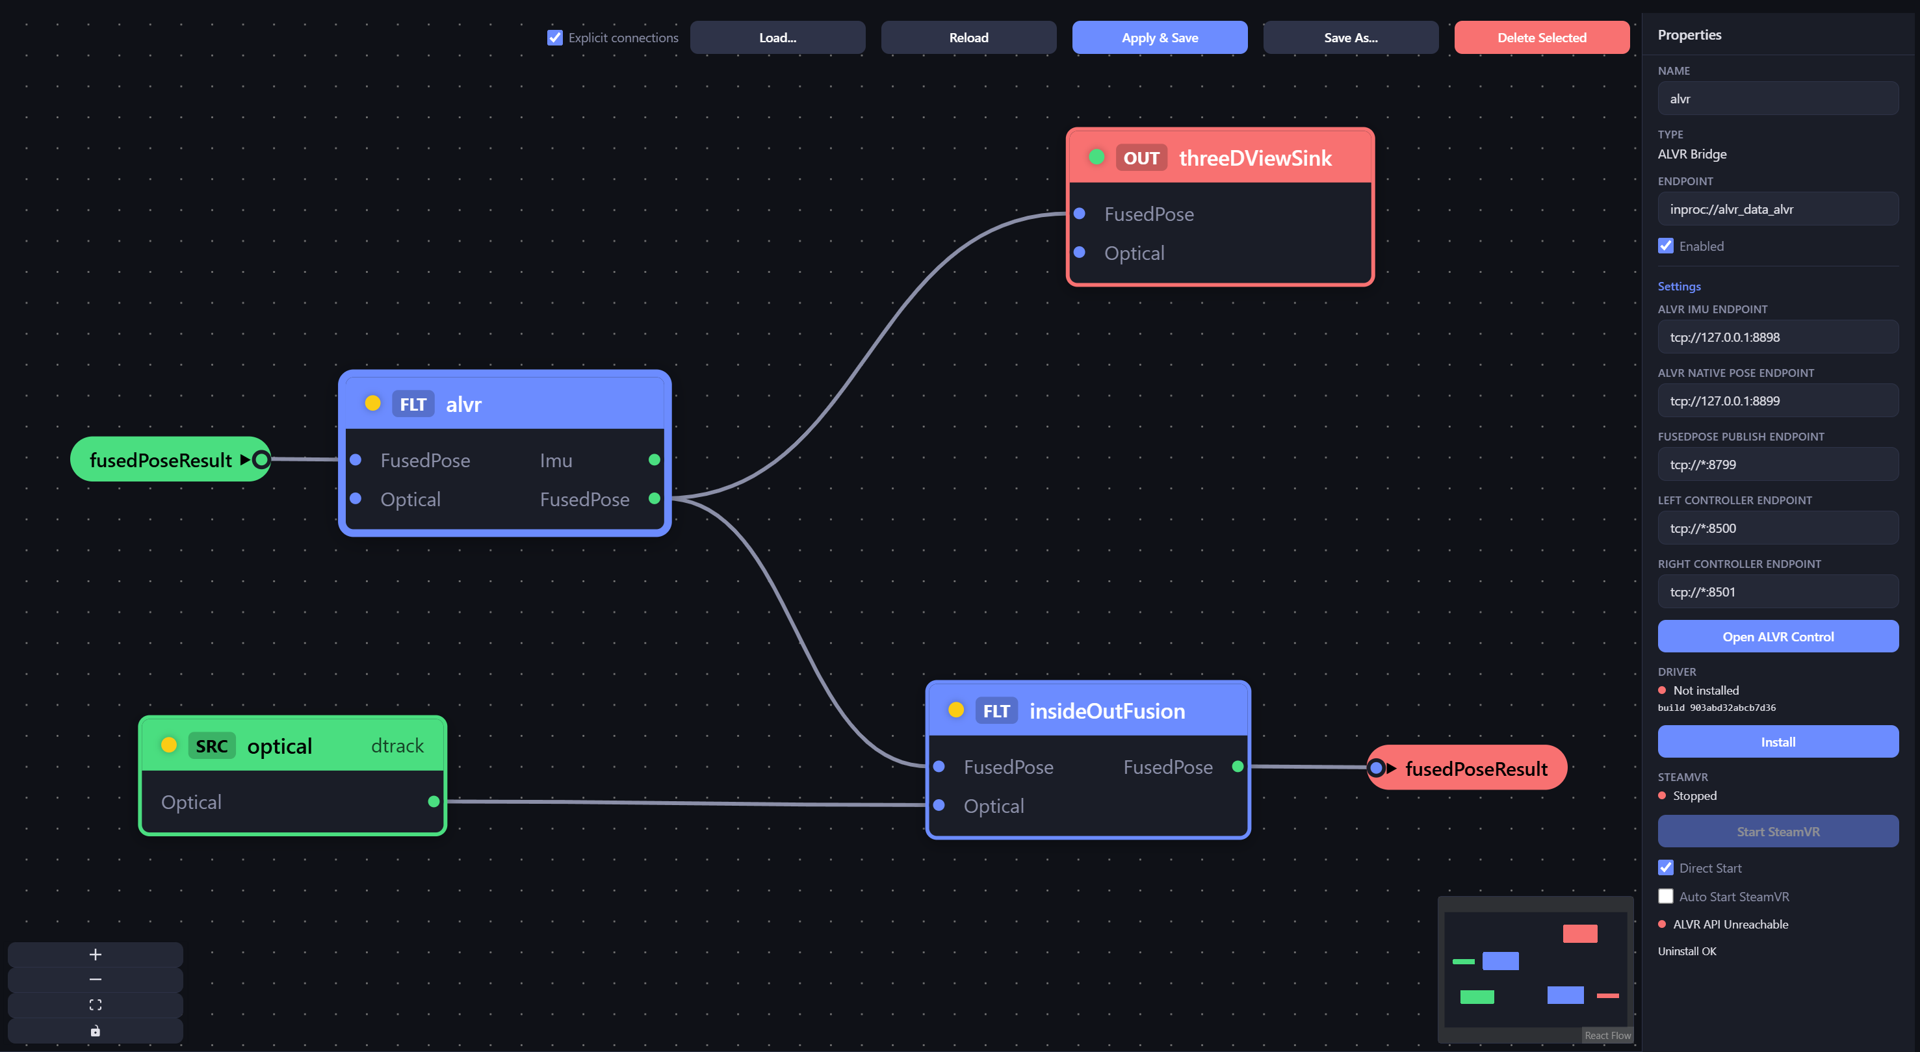Uncheck the Enabled checkbox
The height and width of the screenshot is (1052, 1920).
(1666, 246)
